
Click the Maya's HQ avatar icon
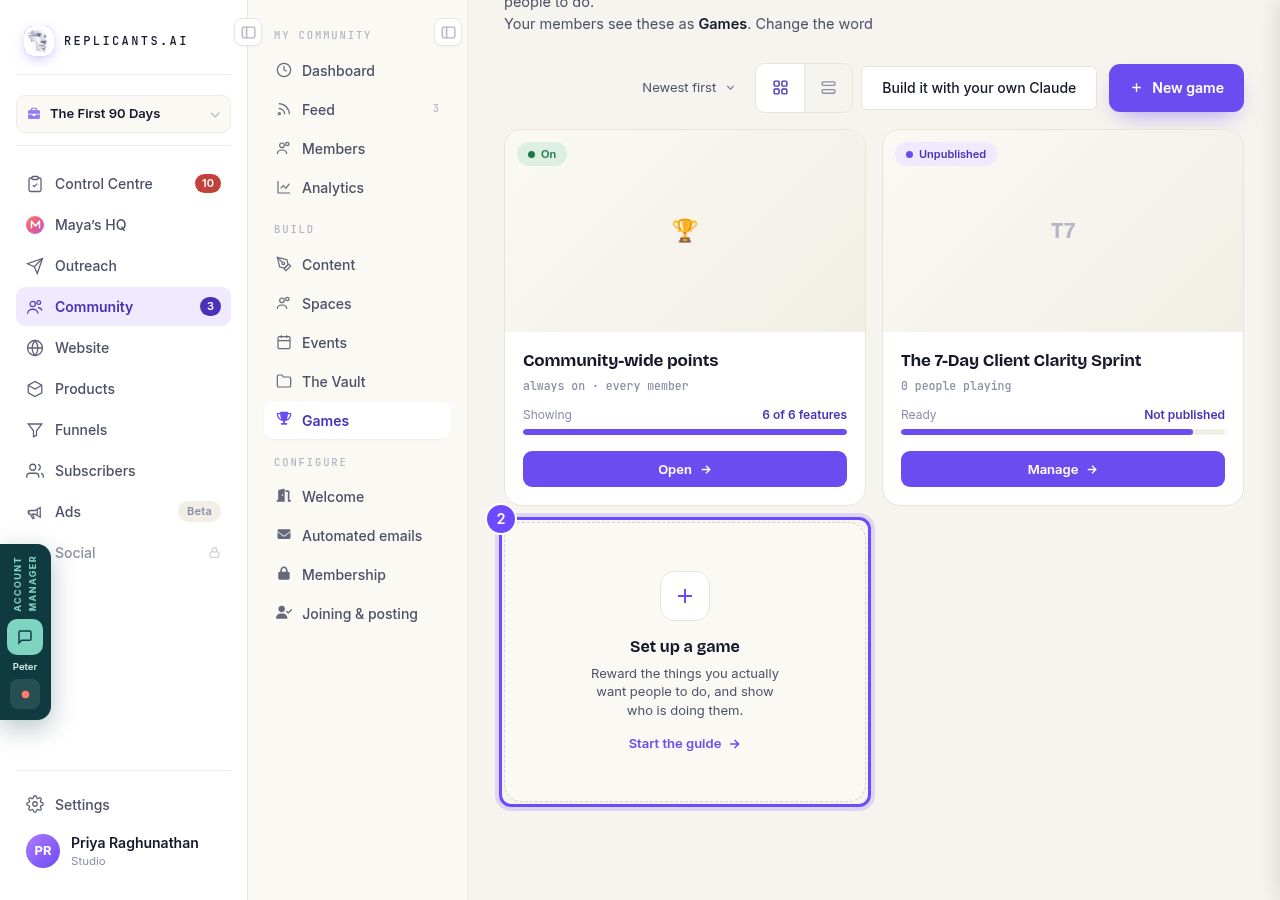tap(35, 225)
